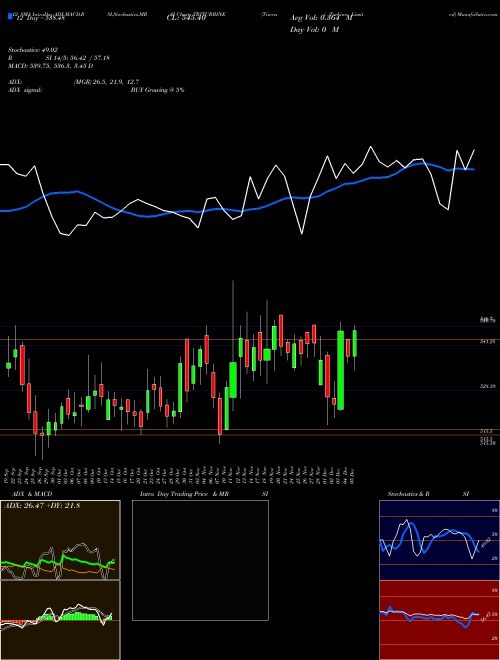Open the ADX indicator chart with green line

(60, 540)
